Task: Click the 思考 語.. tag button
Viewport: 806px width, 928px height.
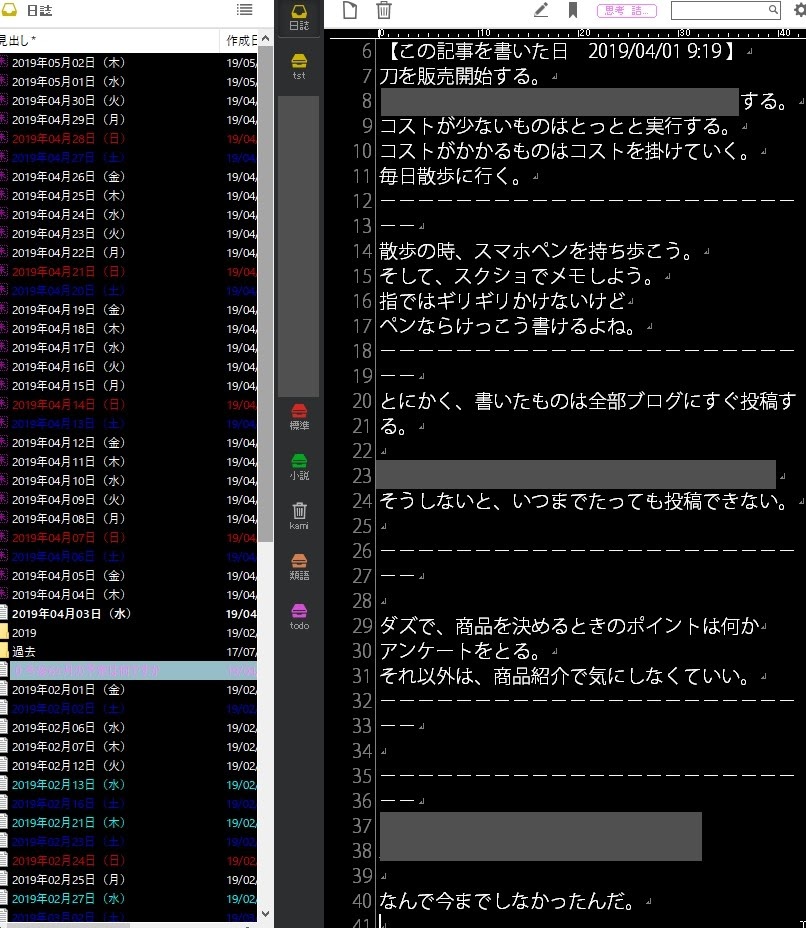Action: 627,11
